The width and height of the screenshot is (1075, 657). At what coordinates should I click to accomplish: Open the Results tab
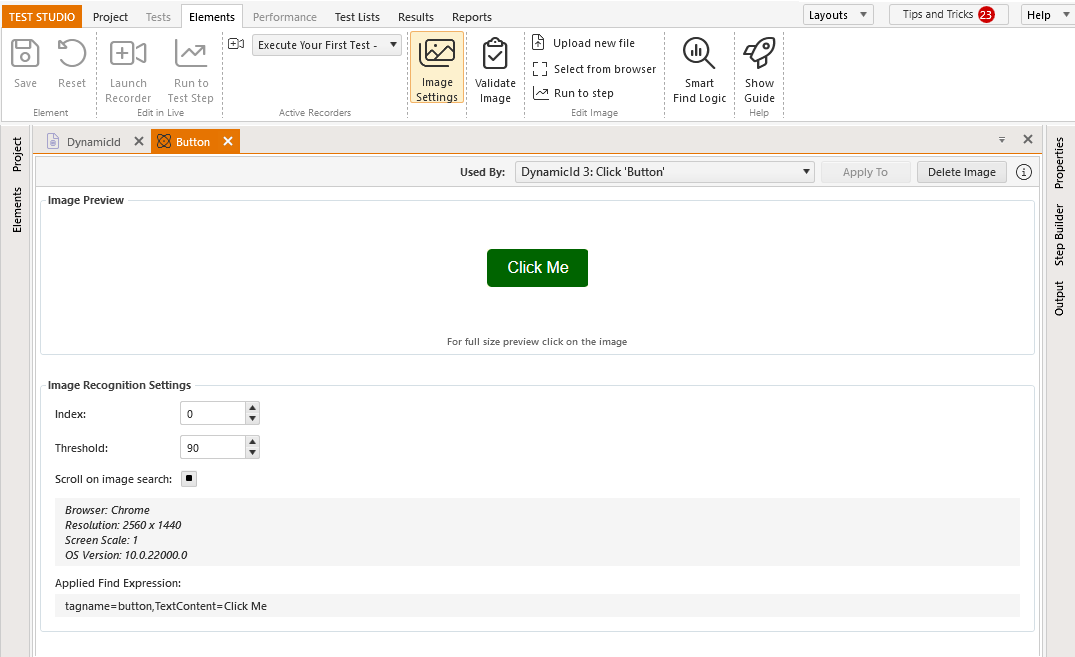(x=415, y=16)
